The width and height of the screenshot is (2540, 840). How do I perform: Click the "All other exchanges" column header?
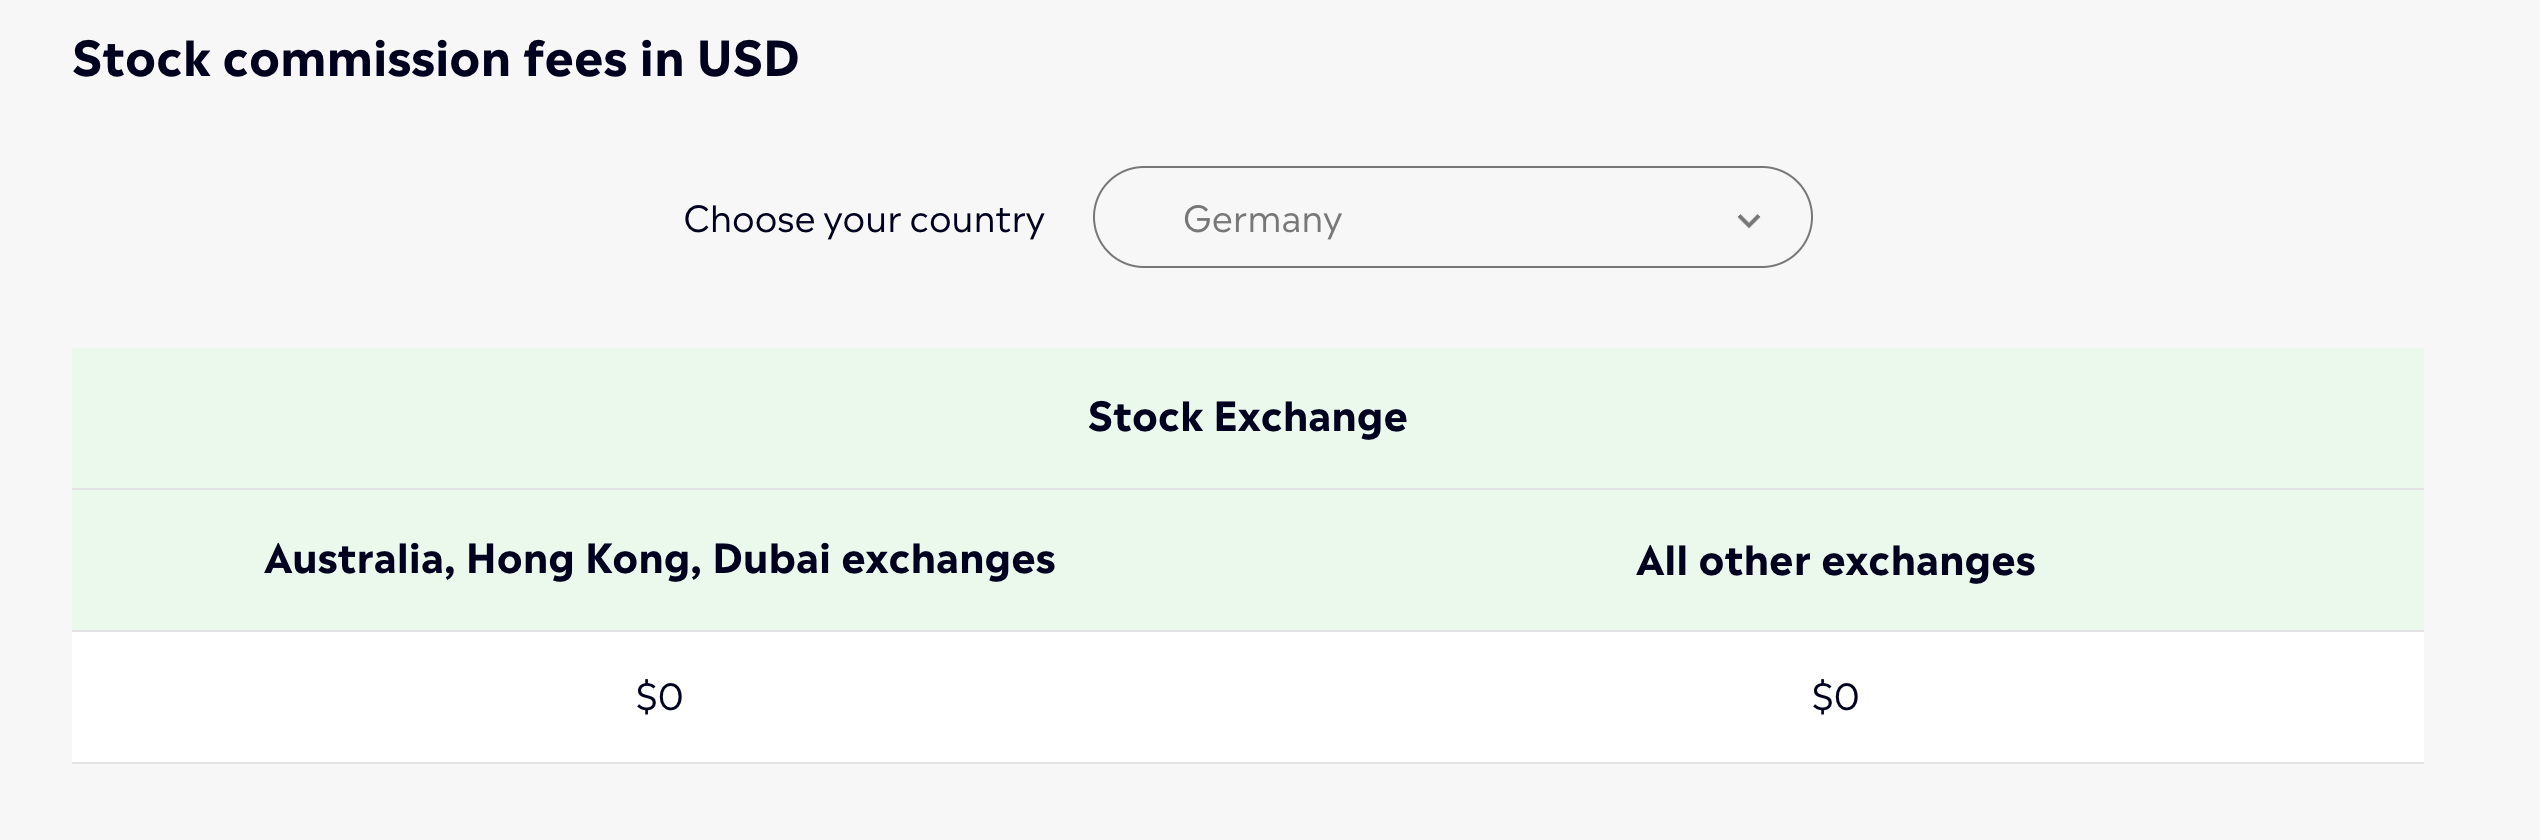tap(1835, 561)
